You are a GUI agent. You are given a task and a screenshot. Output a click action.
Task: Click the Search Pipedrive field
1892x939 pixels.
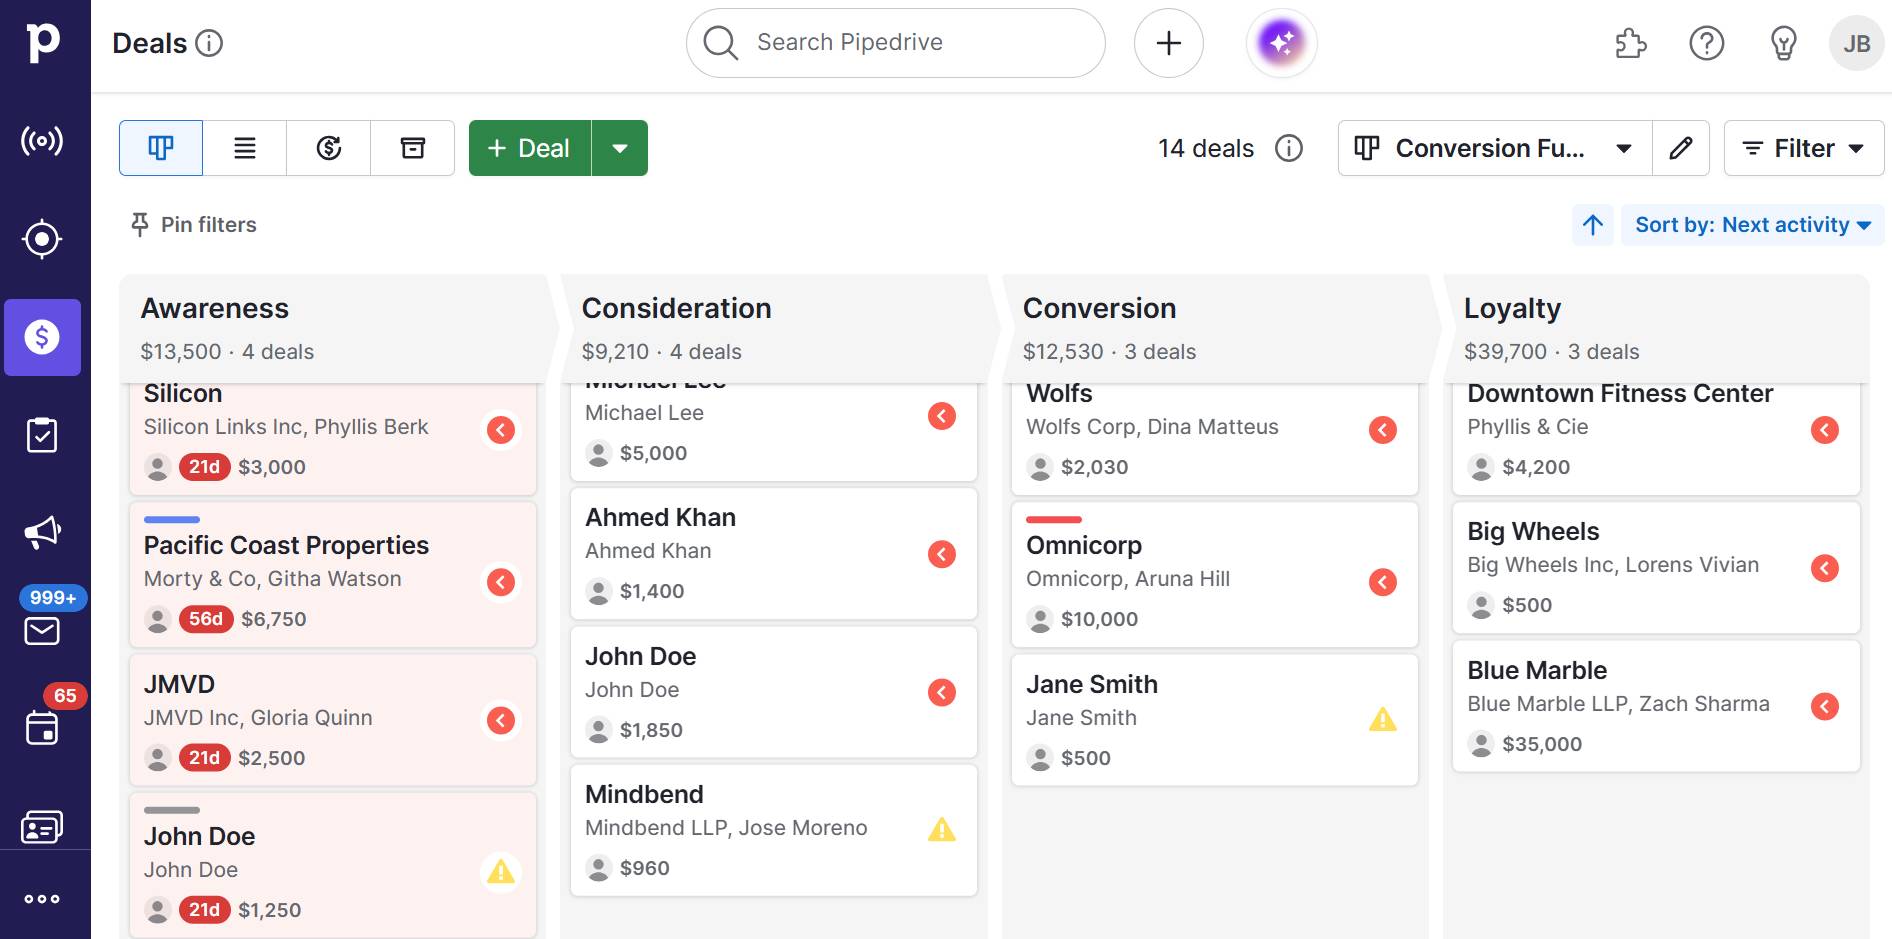click(895, 42)
